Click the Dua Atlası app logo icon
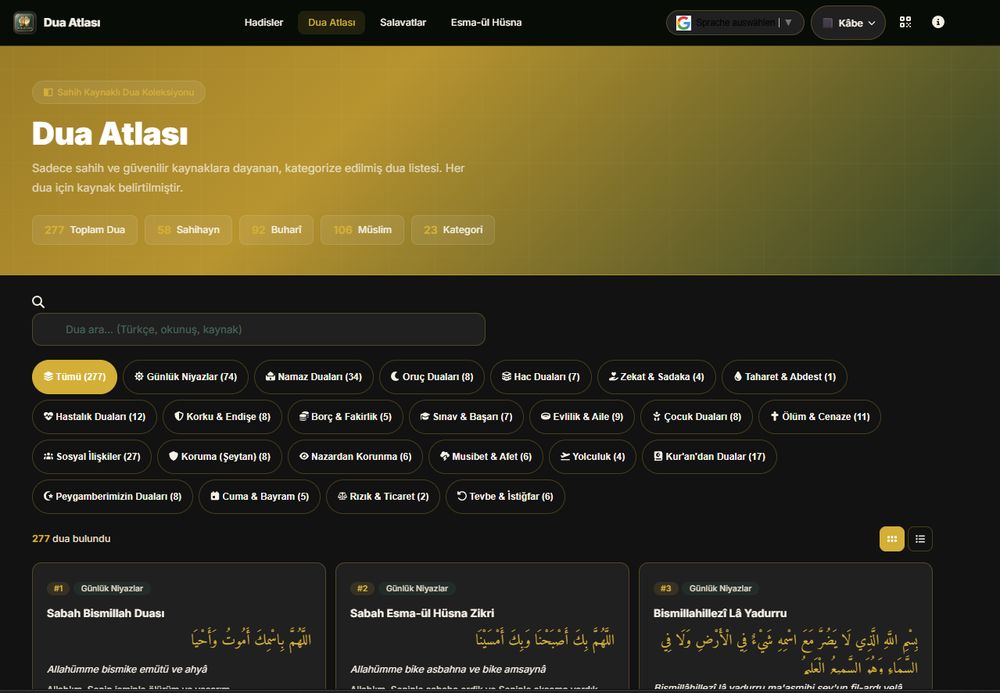The height and width of the screenshot is (693, 1000). 24,22
